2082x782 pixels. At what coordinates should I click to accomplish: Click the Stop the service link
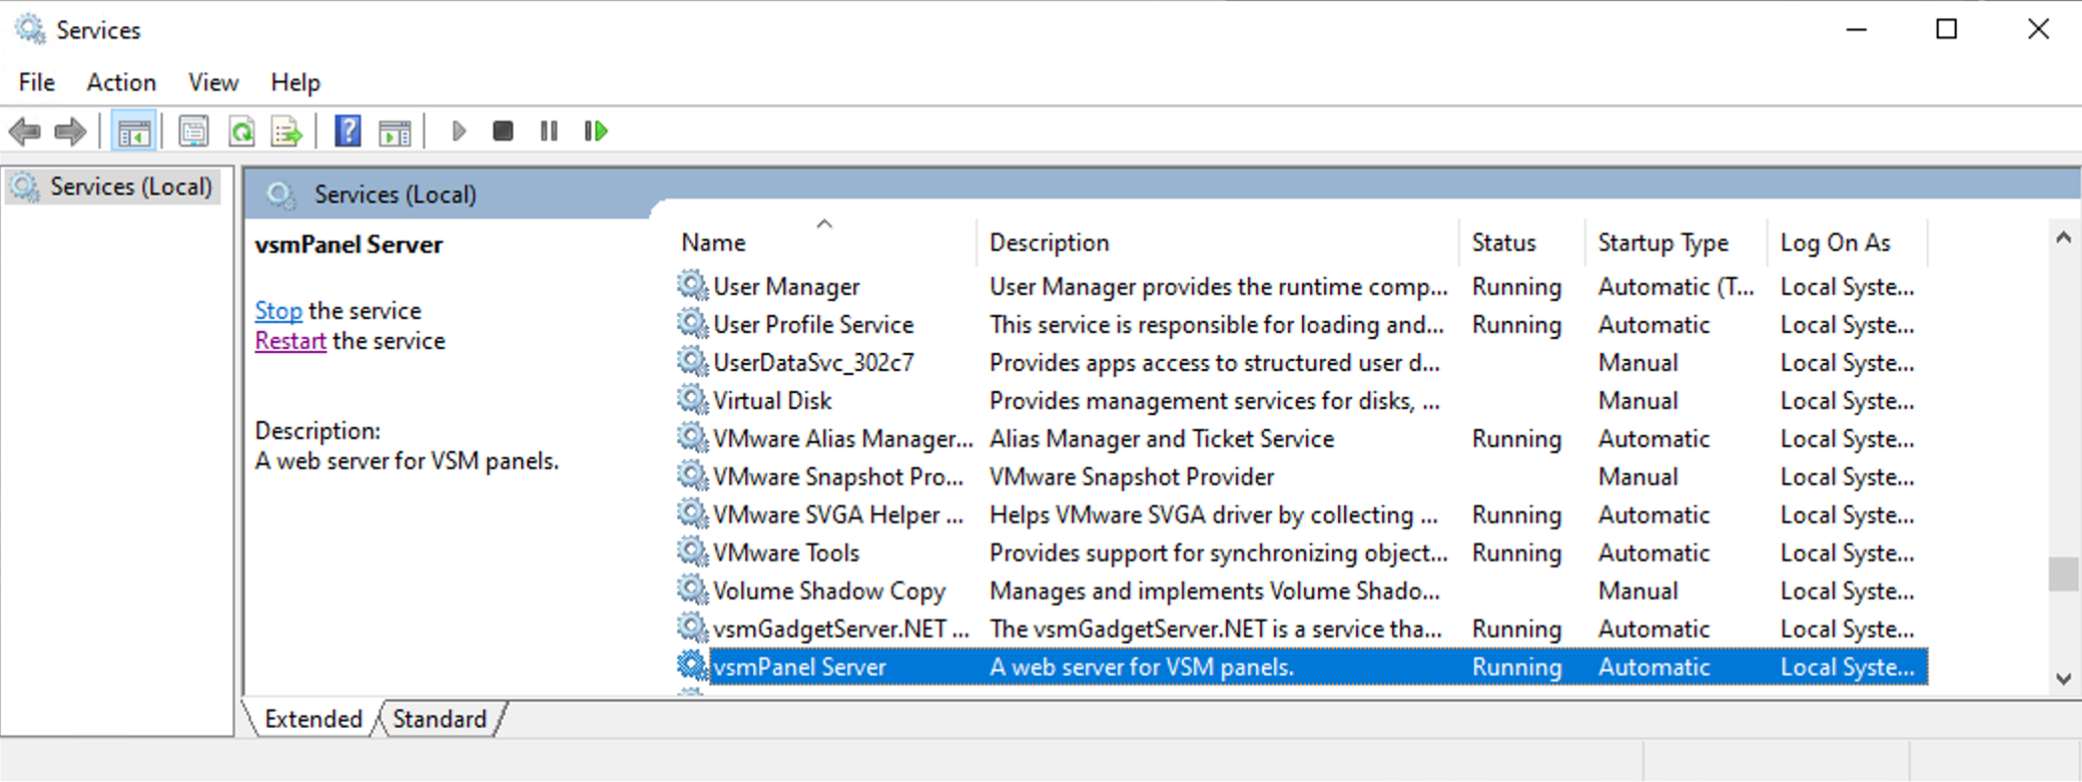[278, 311]
